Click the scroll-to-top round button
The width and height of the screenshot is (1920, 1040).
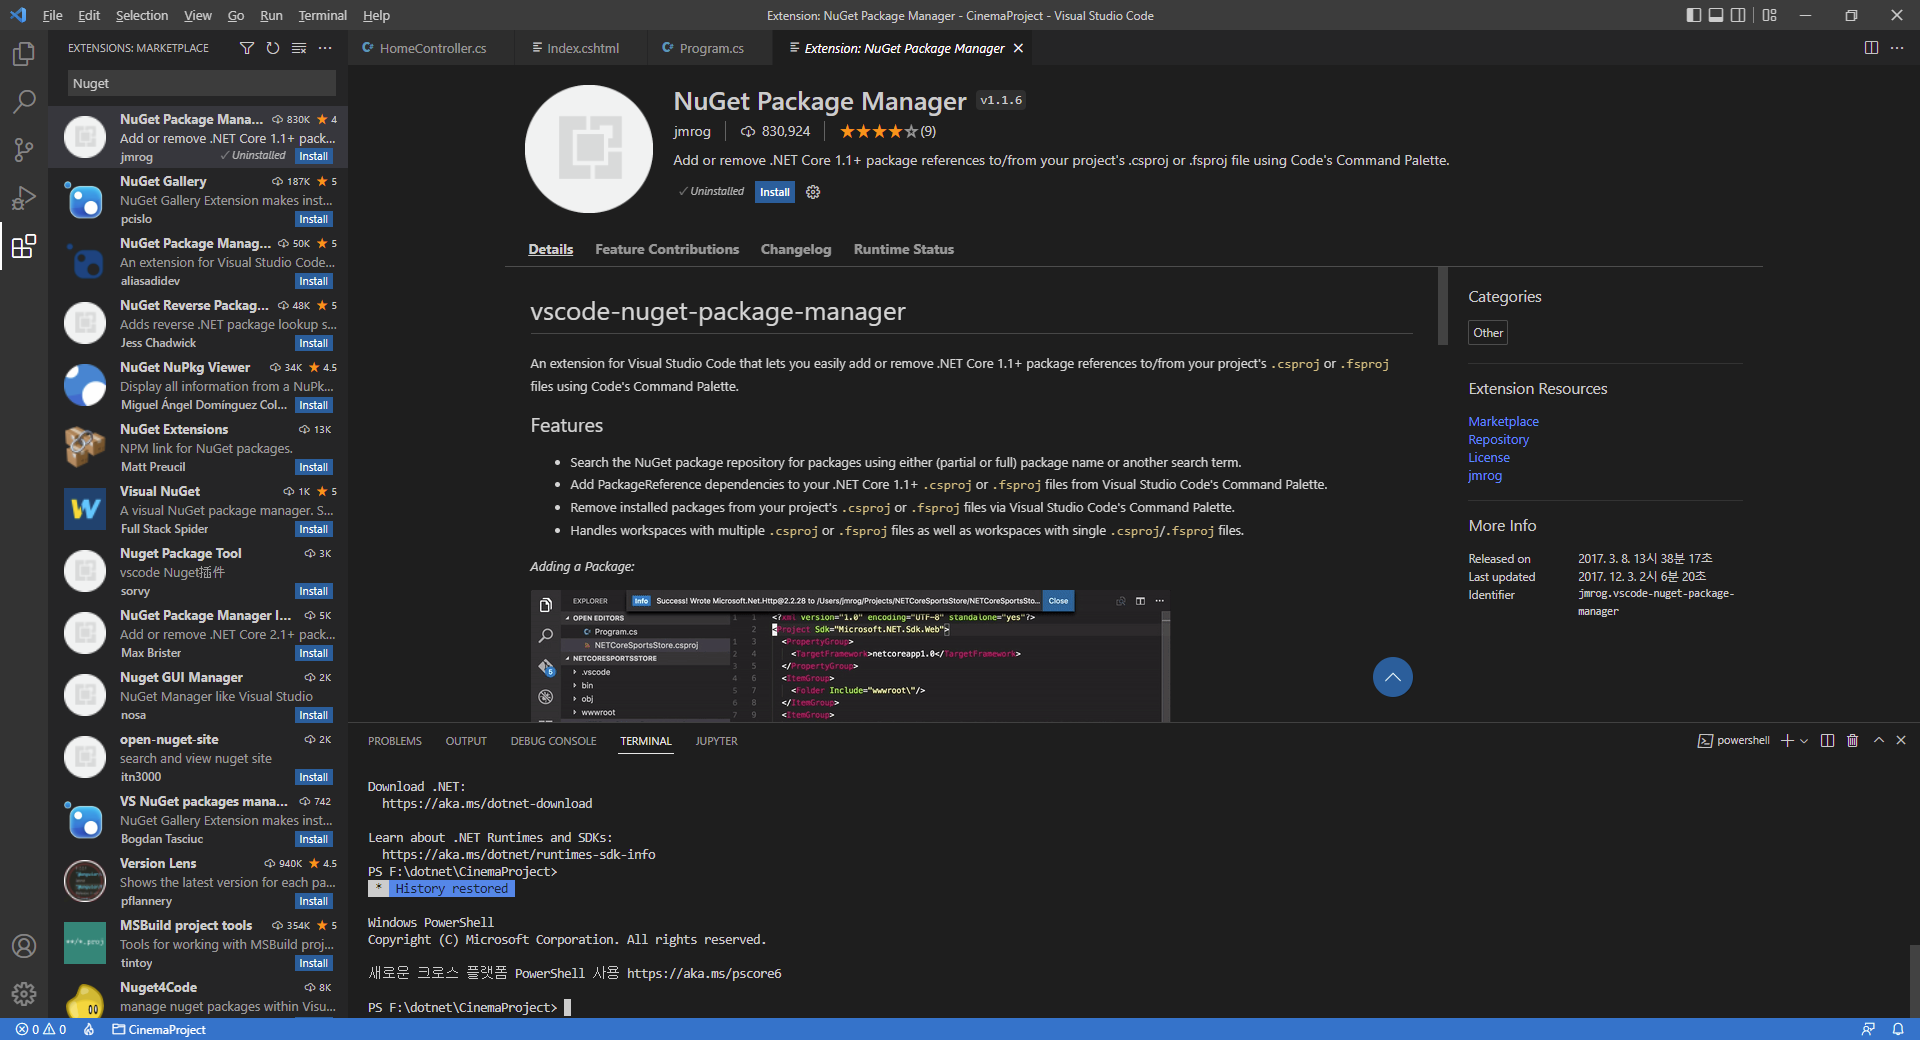pyautogui.click(x=1392, y=678)
